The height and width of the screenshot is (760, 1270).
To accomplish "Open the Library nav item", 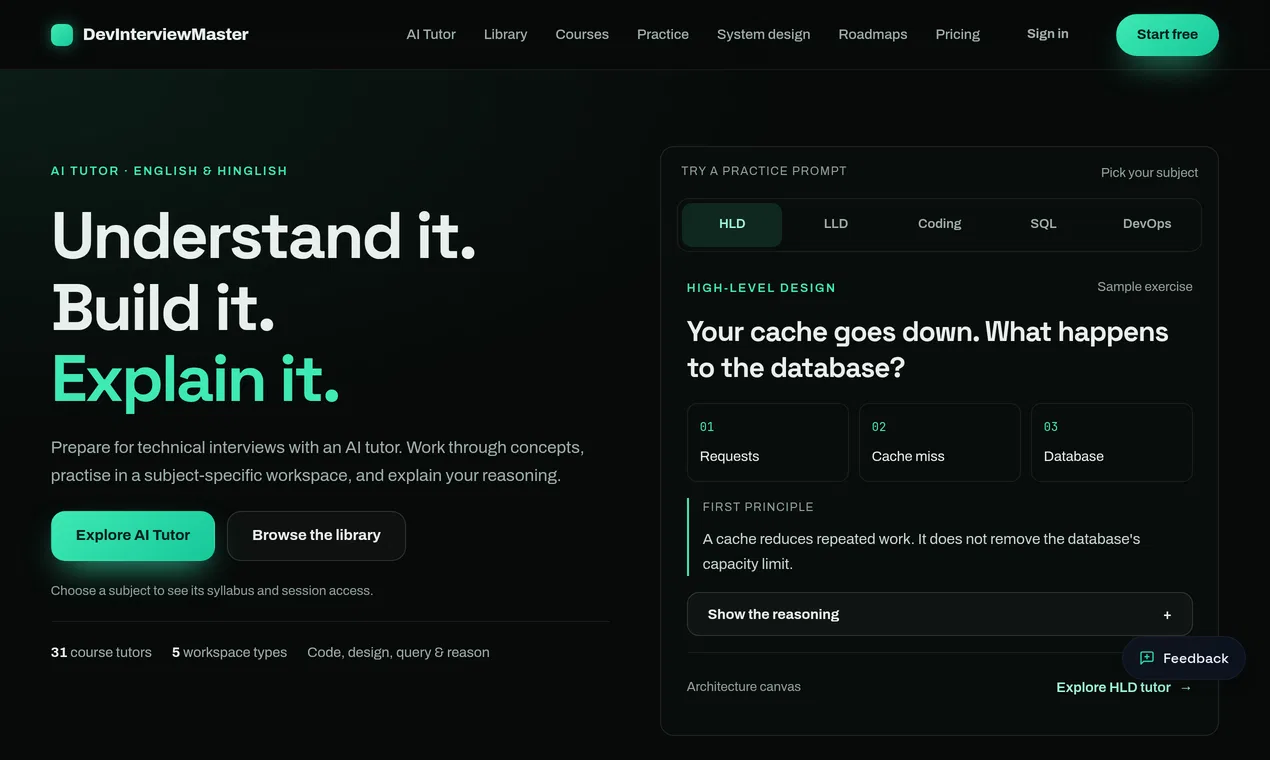I will [x=505, y=34].
